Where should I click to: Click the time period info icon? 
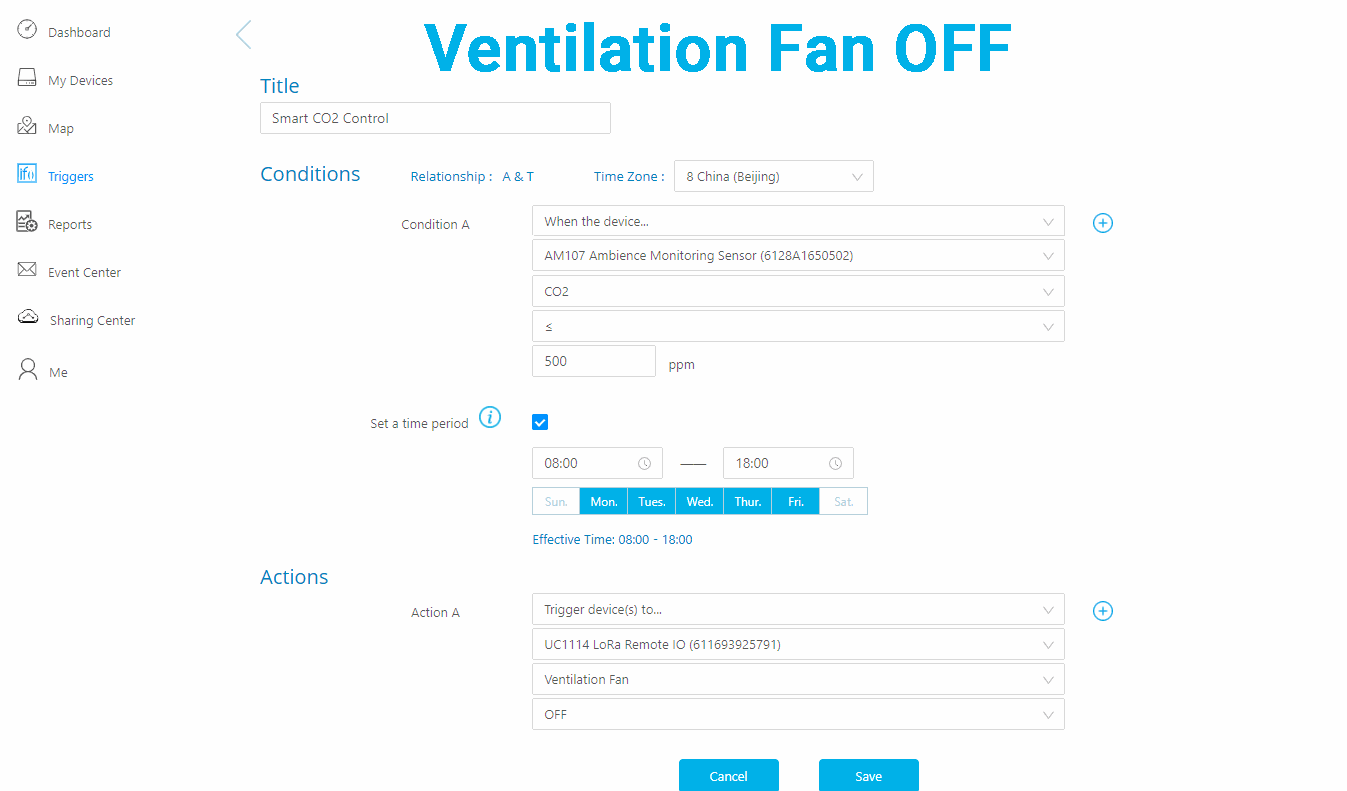click(490, 418)
